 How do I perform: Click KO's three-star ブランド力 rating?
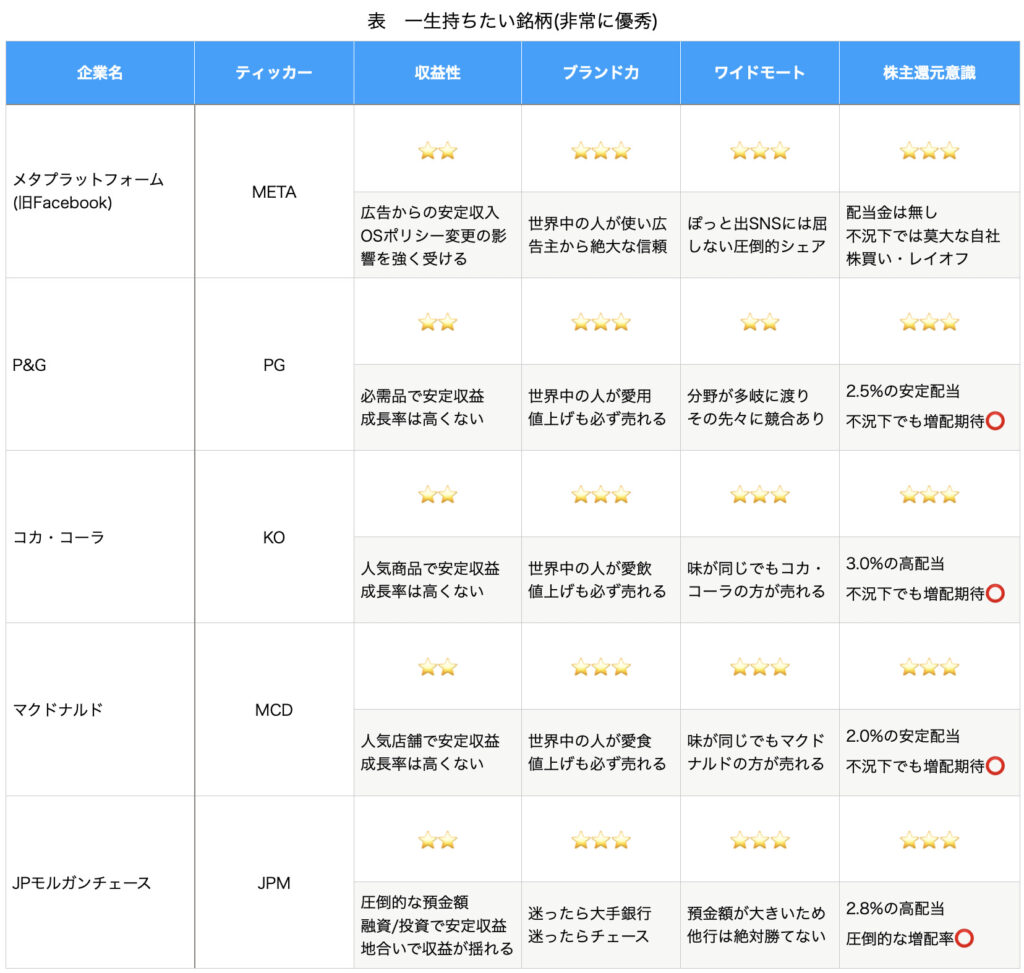click(x=601, y=494)
